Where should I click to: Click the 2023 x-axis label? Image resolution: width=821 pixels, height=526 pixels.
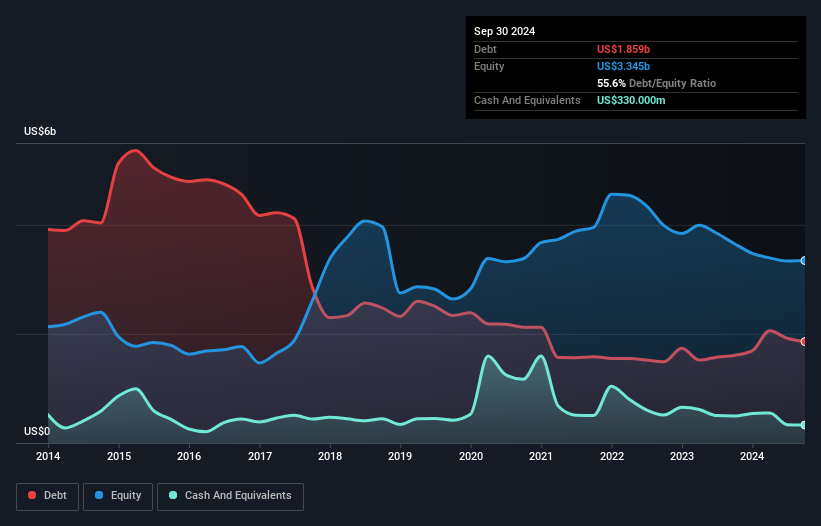(x=682, y=456)
